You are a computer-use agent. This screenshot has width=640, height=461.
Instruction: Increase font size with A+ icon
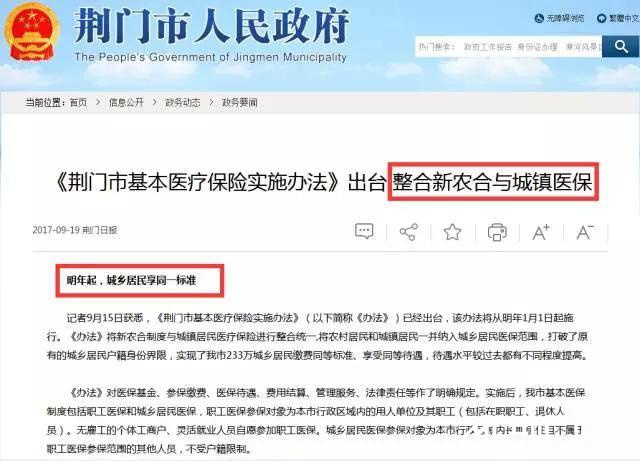pos(541,232)
